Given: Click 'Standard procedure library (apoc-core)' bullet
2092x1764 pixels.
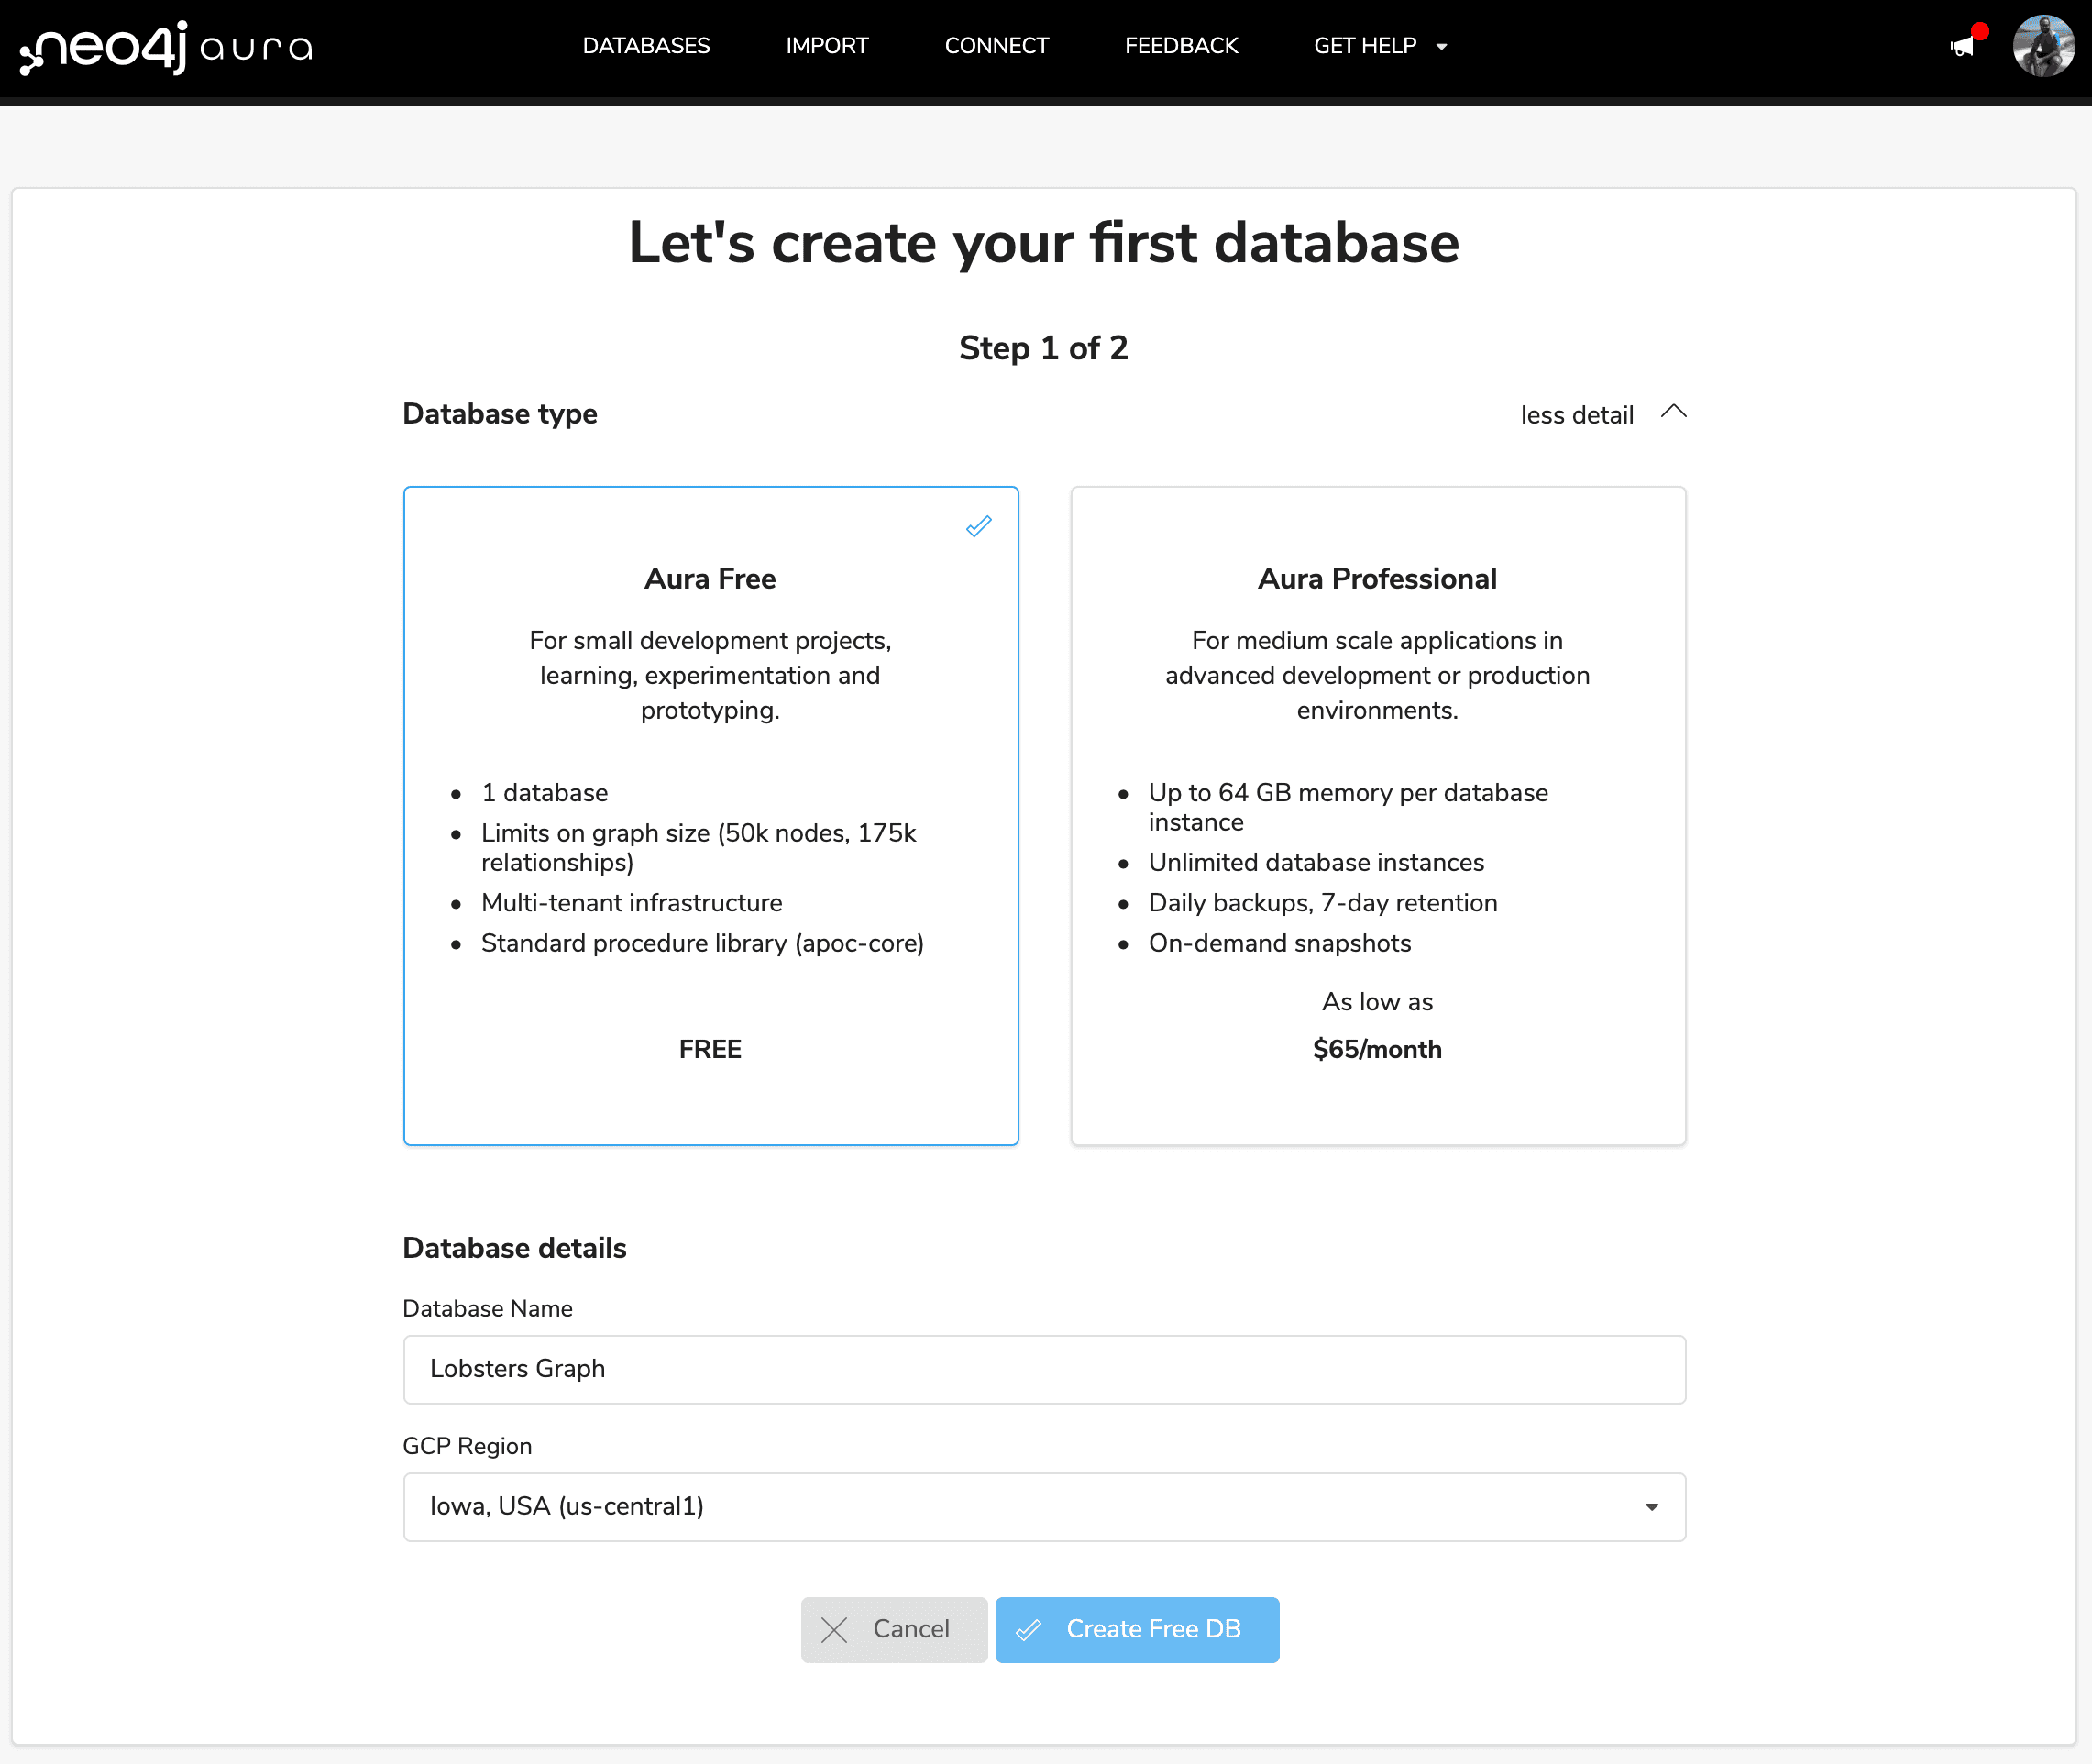Looking at the screenshot, I should click(702, 943).
